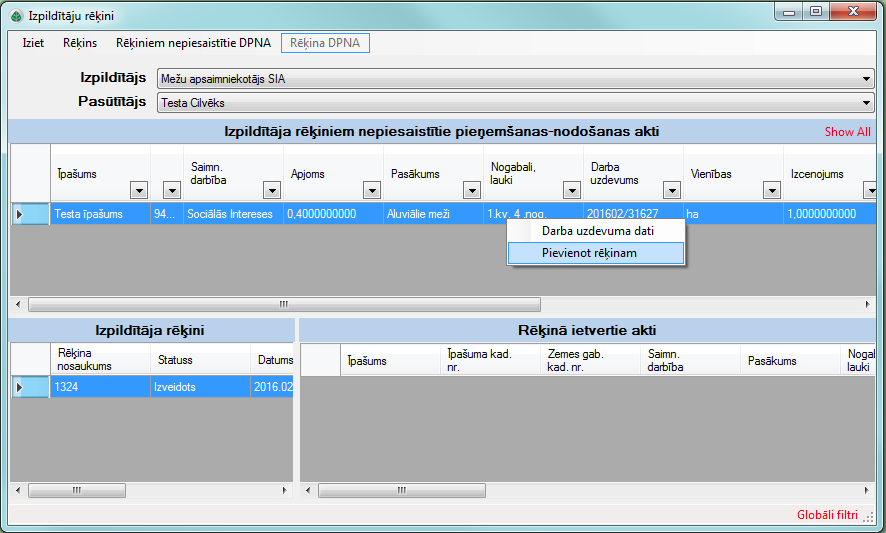Open filter dropdown for Īpašums column
Image resolution: width=886 pixels, height=533 pixels.
click(x=139, y=191)
